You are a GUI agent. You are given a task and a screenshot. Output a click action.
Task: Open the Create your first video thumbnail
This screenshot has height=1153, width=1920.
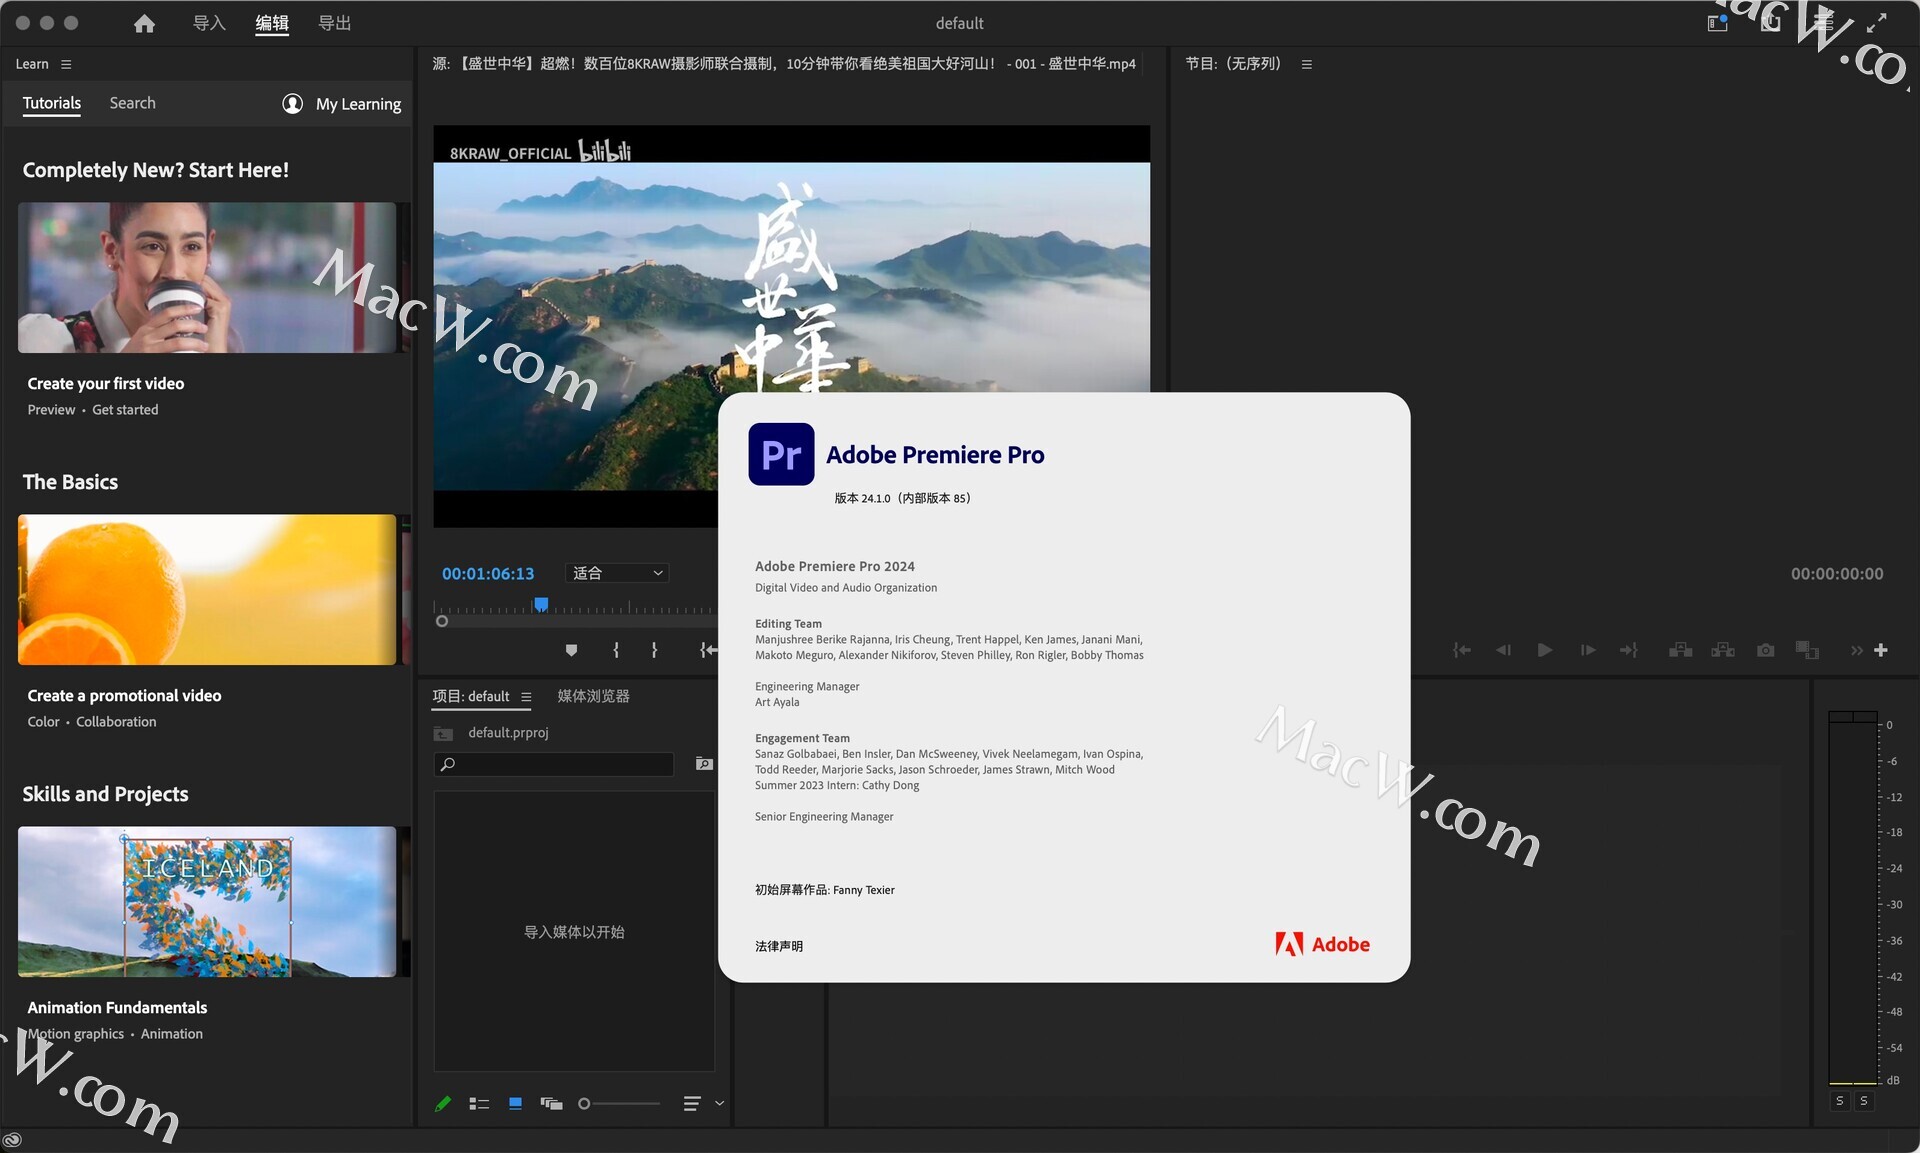point(207,278)
